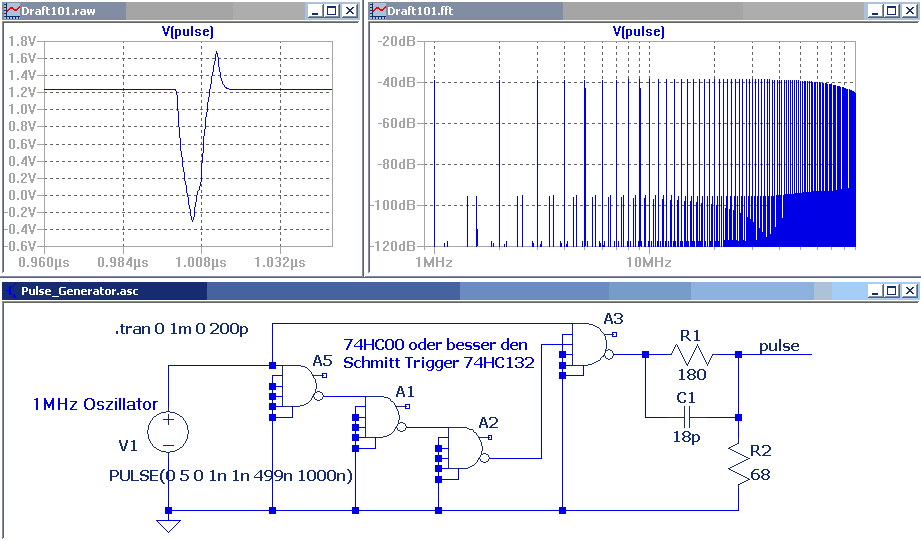This screenshot has width=921, height=541.
Task: Click the 0.960µs time axis label
Action: click(44, 262)
